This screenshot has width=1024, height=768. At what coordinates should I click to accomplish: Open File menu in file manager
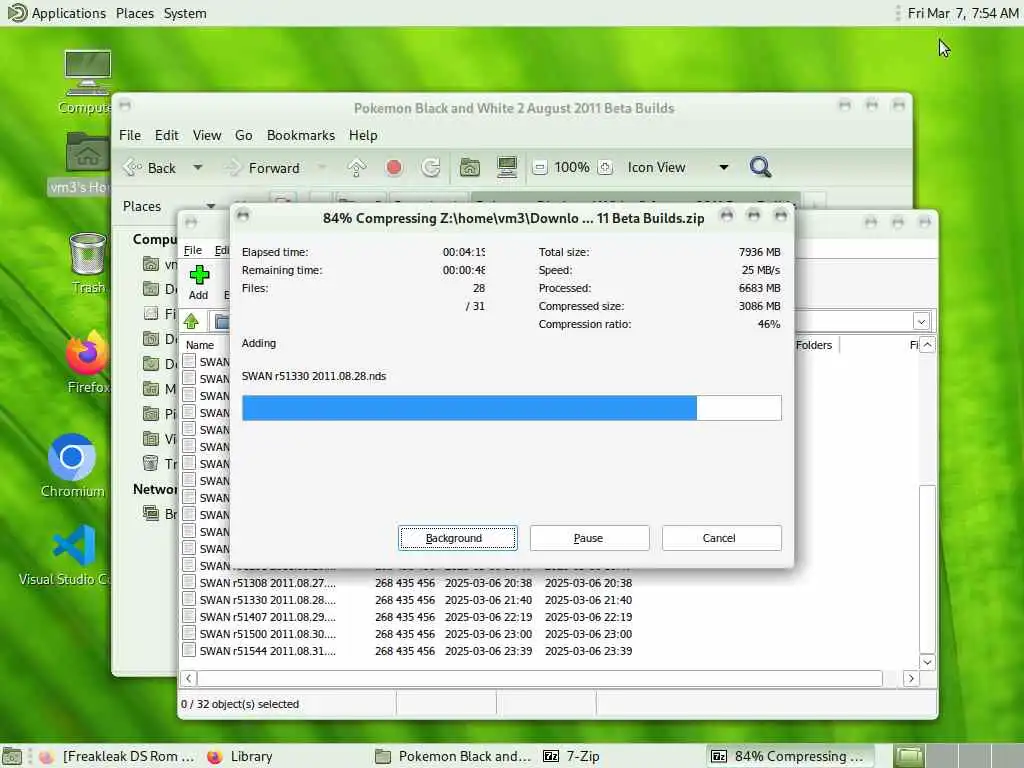pyautogui.click(x=130, y=135)
